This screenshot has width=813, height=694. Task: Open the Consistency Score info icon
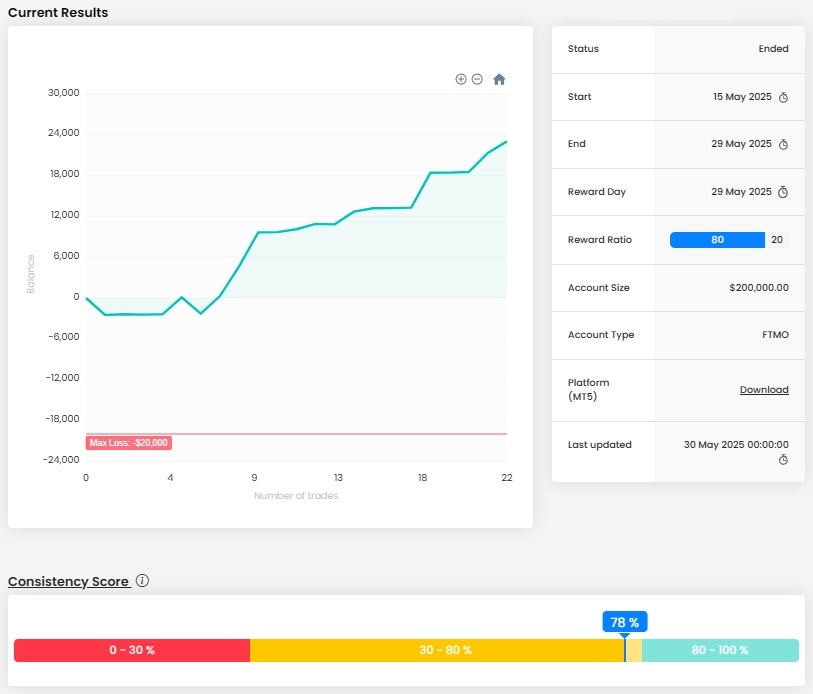coord(142,581)
